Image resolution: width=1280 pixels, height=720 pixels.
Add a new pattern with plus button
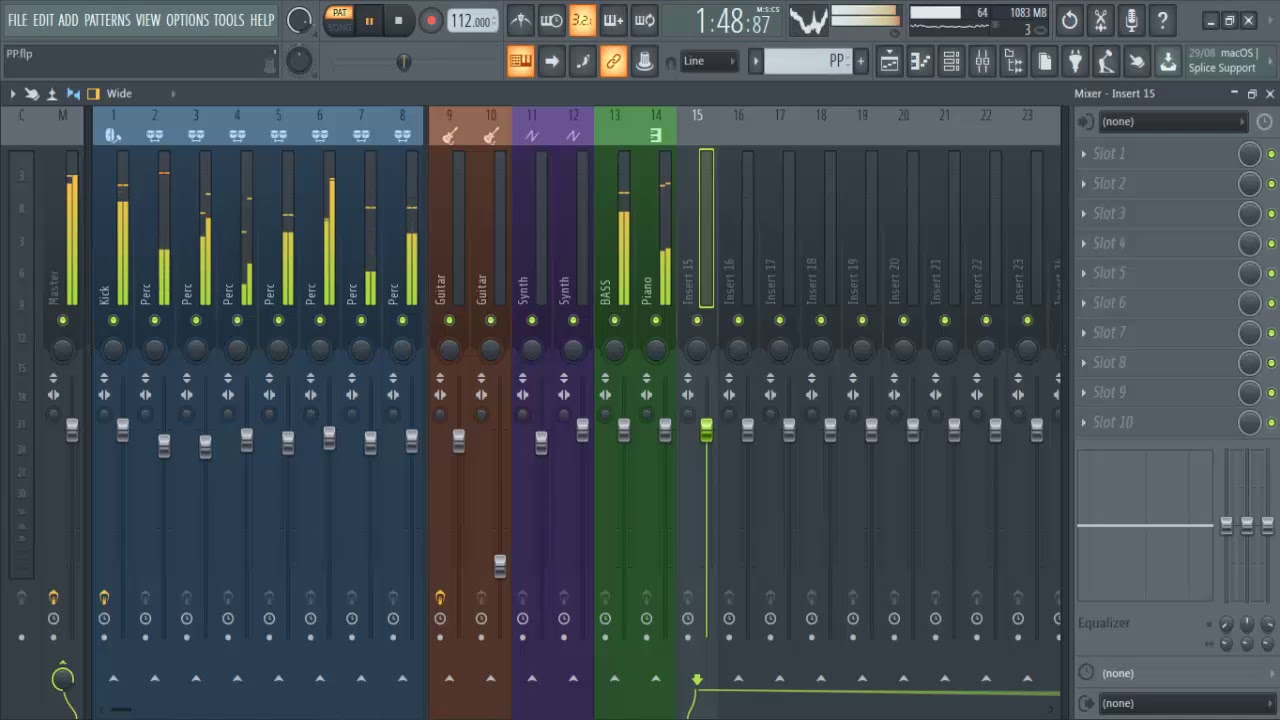coord(860,62)
